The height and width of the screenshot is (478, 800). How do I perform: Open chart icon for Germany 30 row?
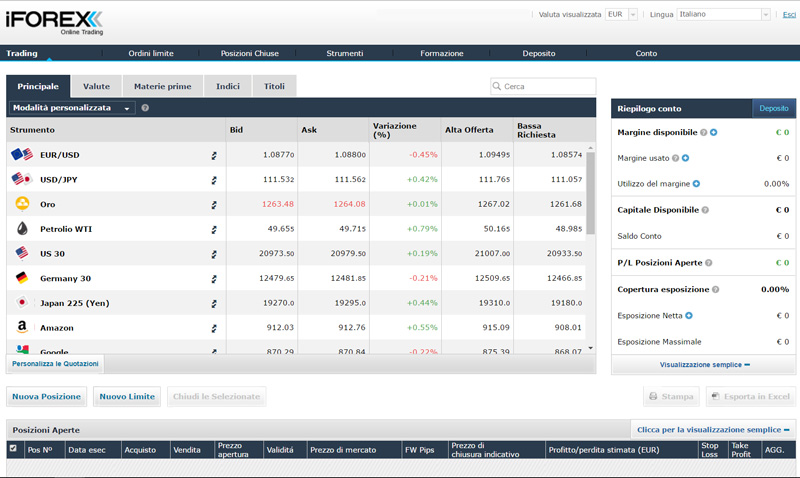click(214, 279)
